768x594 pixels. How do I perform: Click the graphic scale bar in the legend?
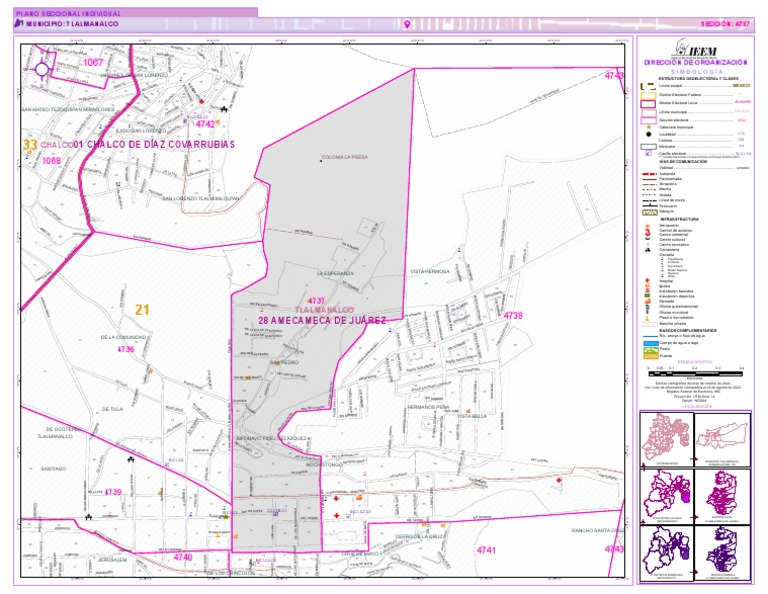coord(696,374)
